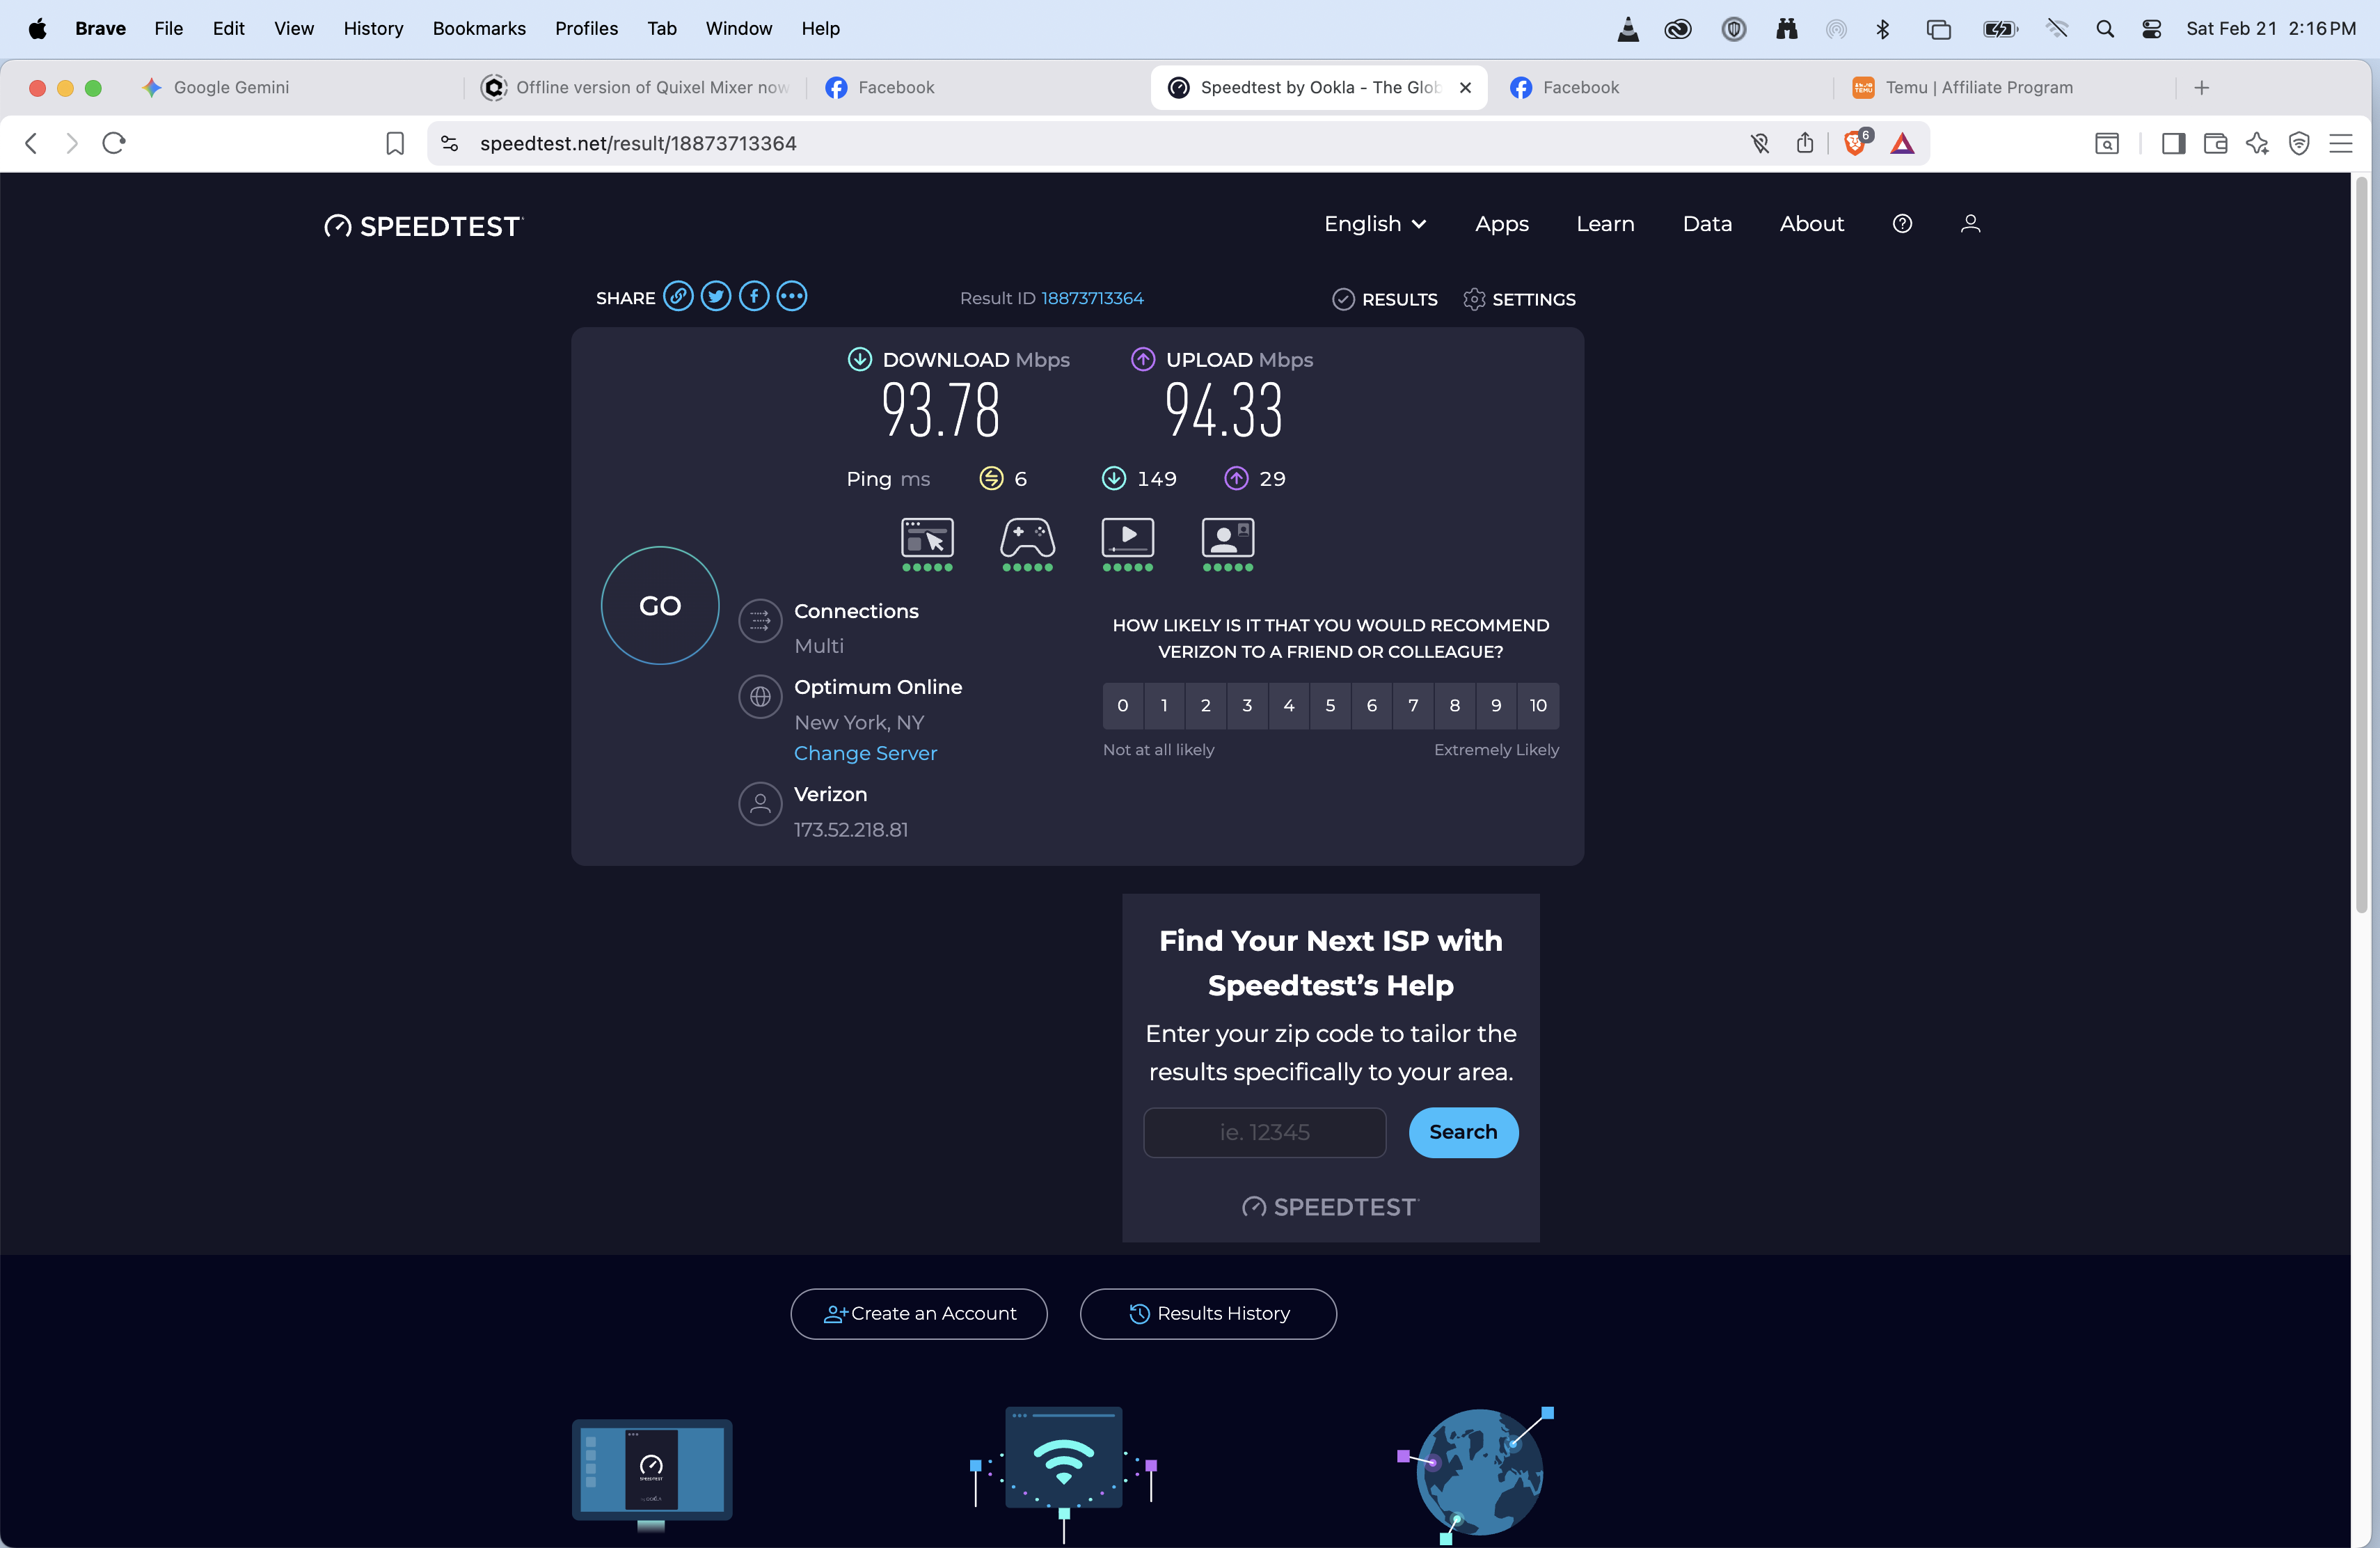
Task: Open the help question mark icon
Action: (1902, 224)
